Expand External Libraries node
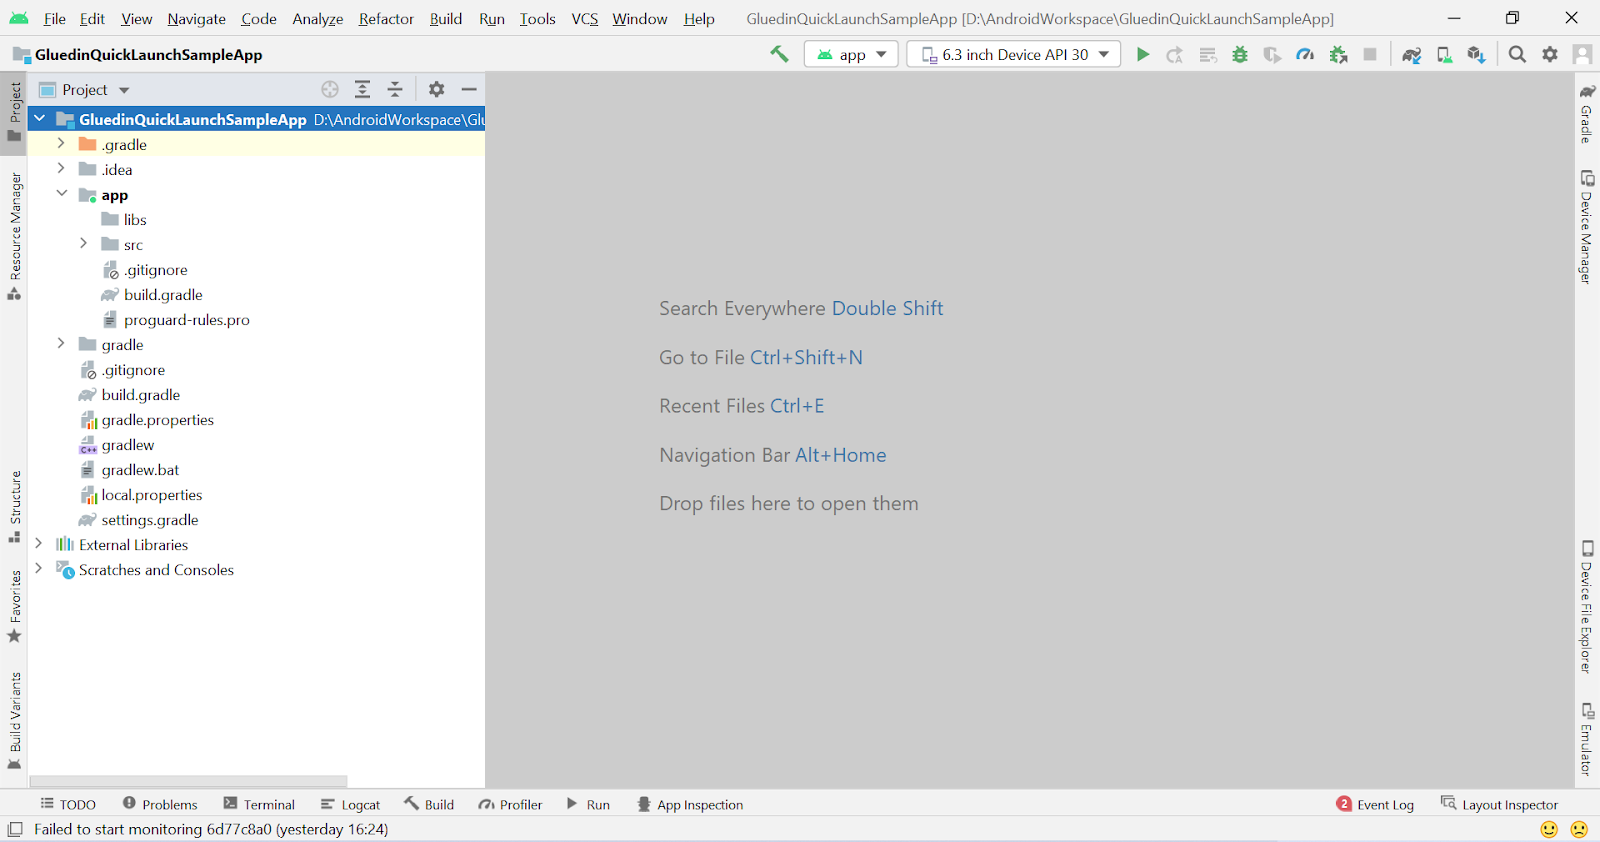The image size is (1600, 842). 39,544
